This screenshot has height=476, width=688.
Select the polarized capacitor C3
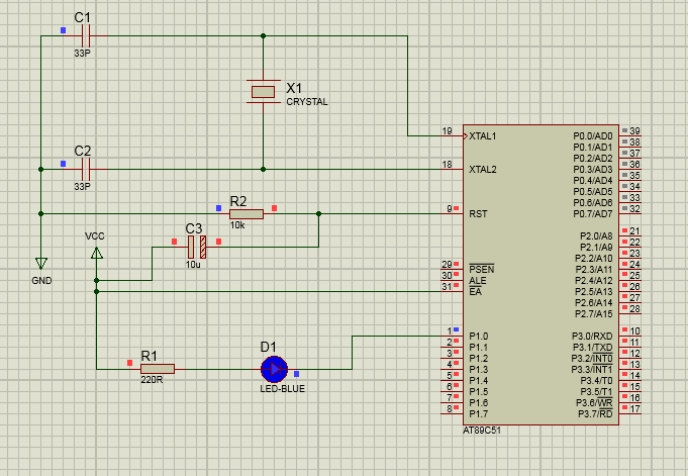196,245
